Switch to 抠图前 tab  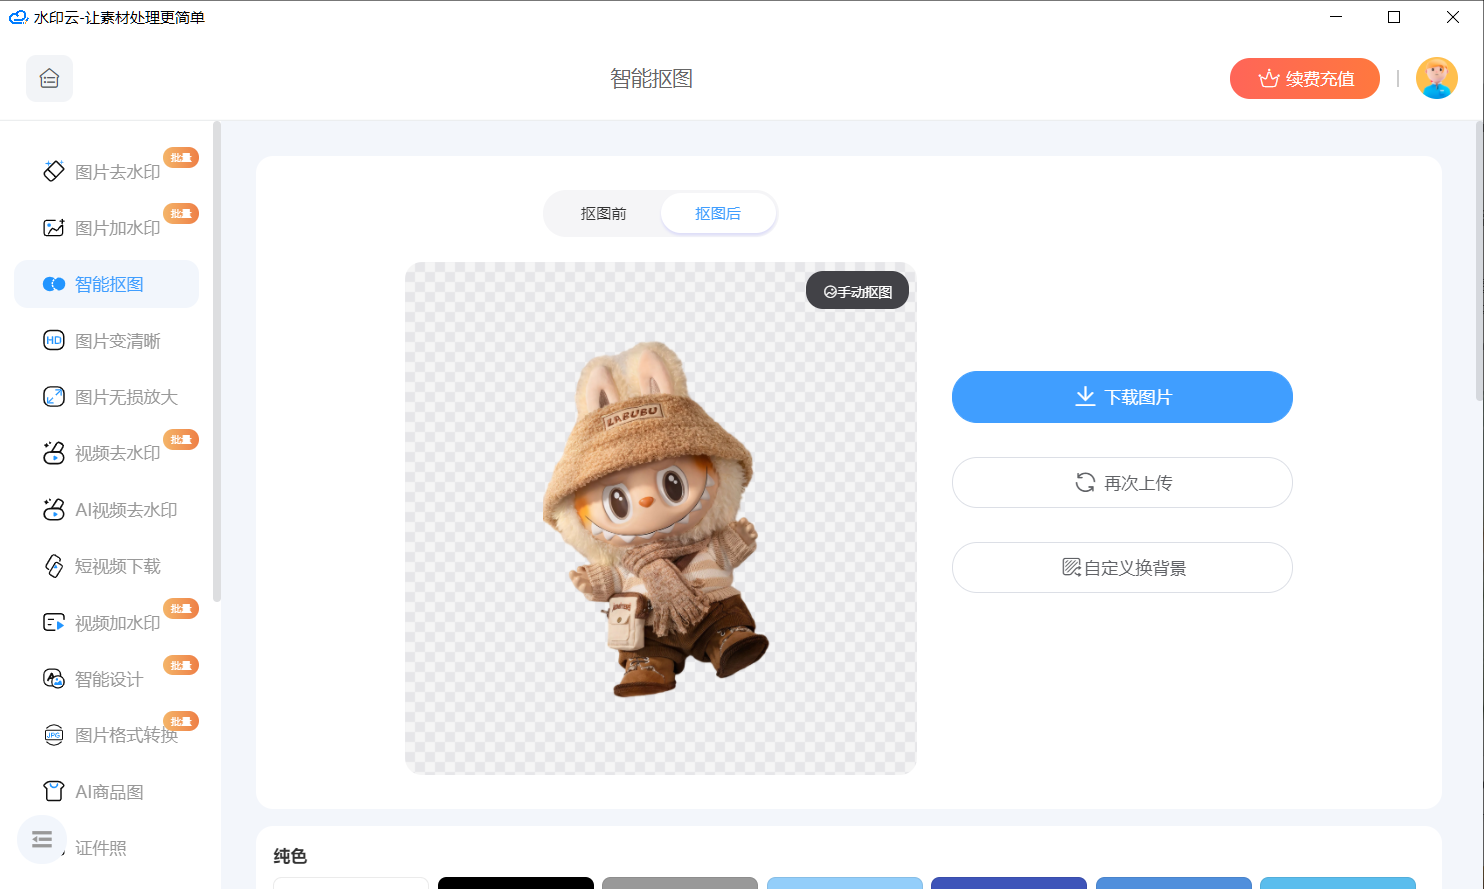pos(603,213)
